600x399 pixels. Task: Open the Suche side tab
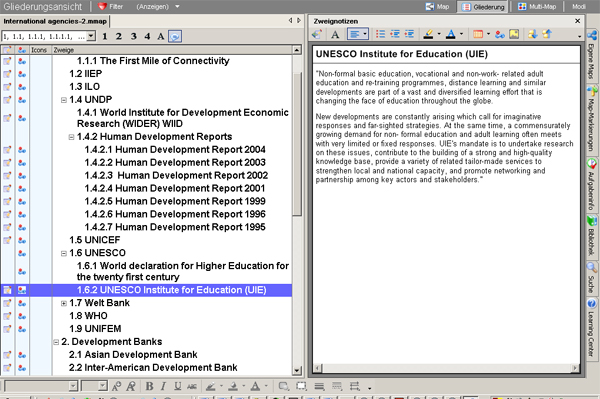[592, 278]
